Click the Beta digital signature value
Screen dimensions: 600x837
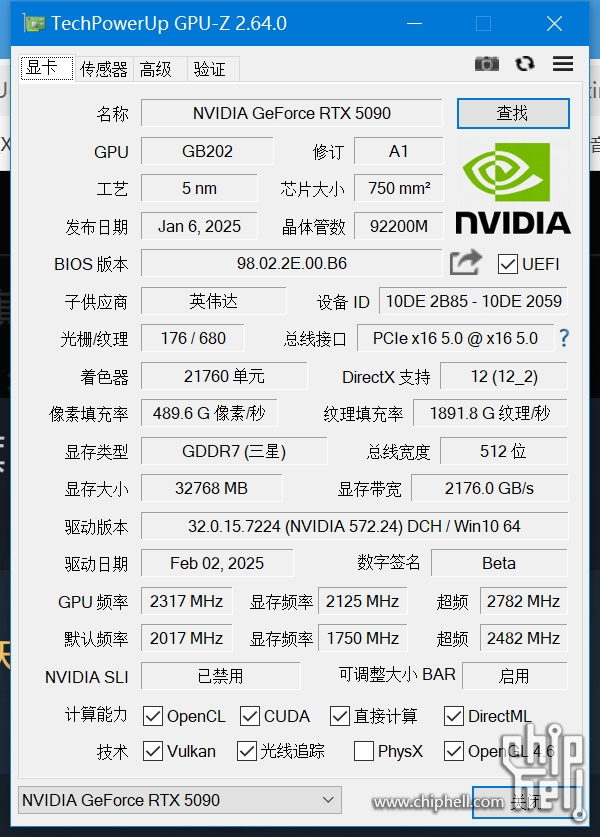point(499,563)
